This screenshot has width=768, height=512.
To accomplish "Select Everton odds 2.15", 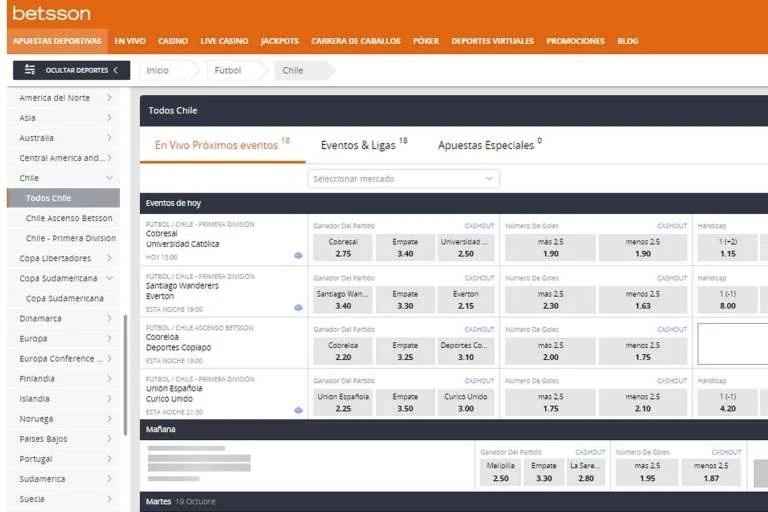I will [466, 300].
